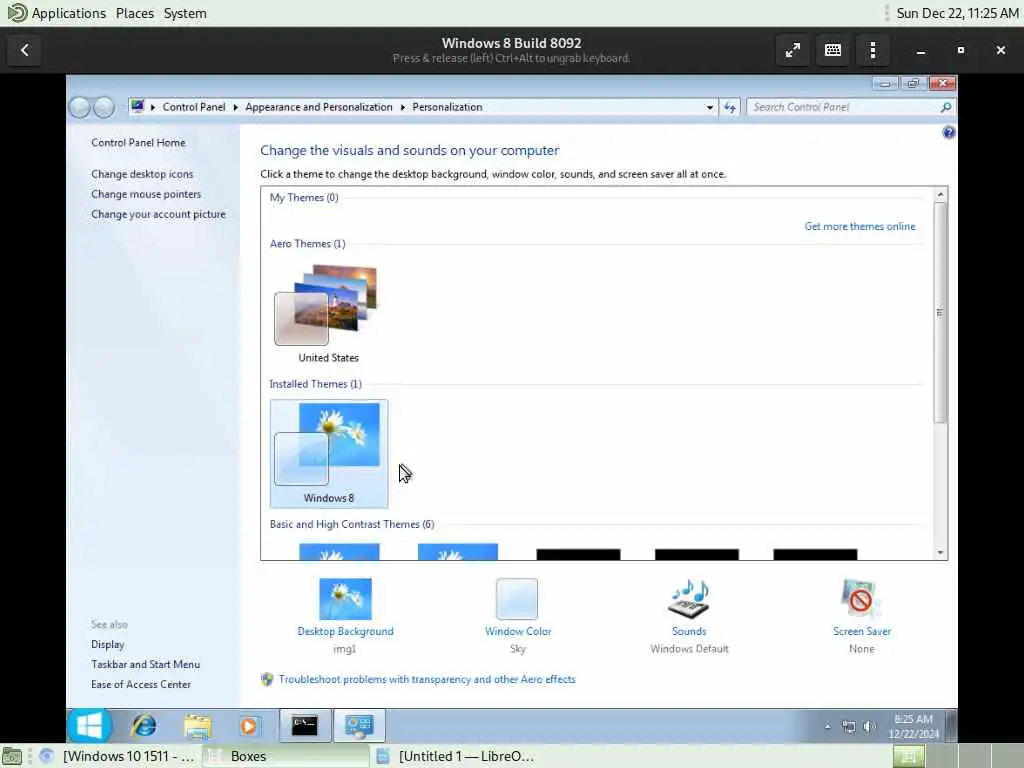This screenshot has height=768, width=1024.
Task: Open the Places menu
Action: [135, 13]
